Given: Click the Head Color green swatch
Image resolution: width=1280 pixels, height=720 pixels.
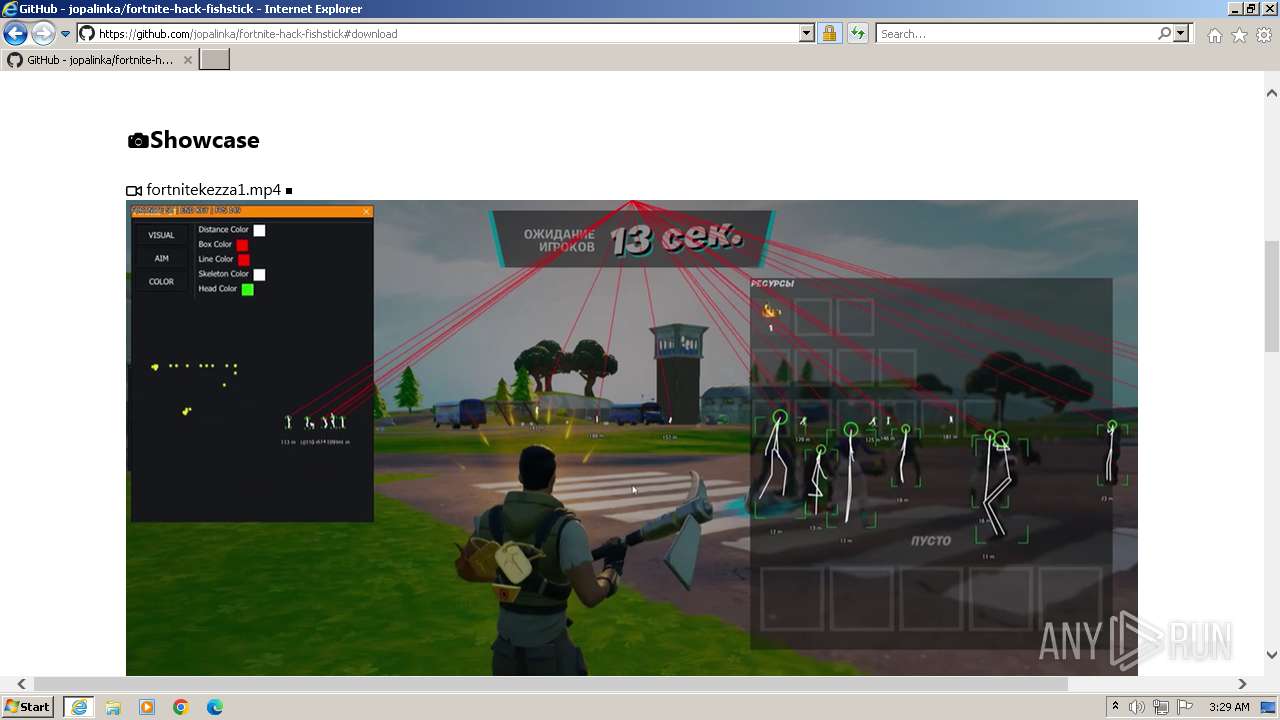Looking at the screenshot, I should click(x=247, y=289).
